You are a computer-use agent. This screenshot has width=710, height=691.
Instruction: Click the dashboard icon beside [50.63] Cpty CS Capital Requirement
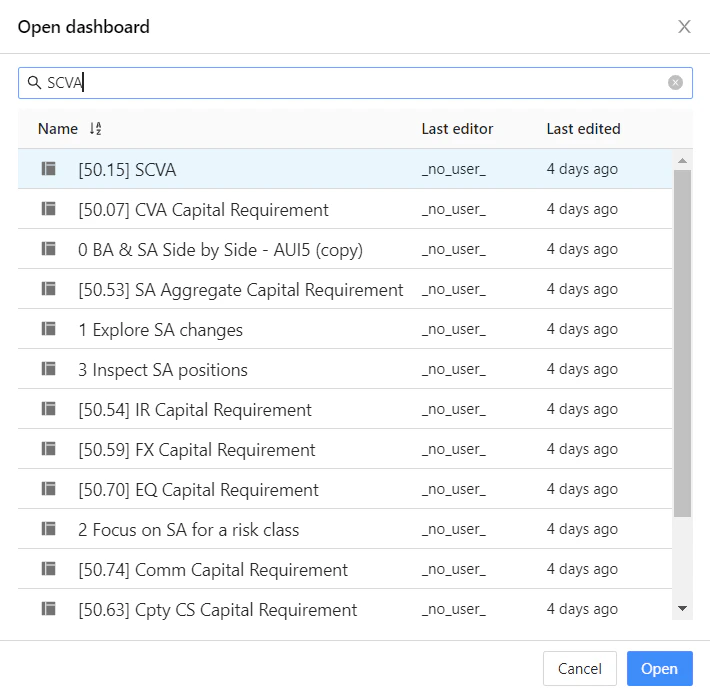[x=48, y=609]
